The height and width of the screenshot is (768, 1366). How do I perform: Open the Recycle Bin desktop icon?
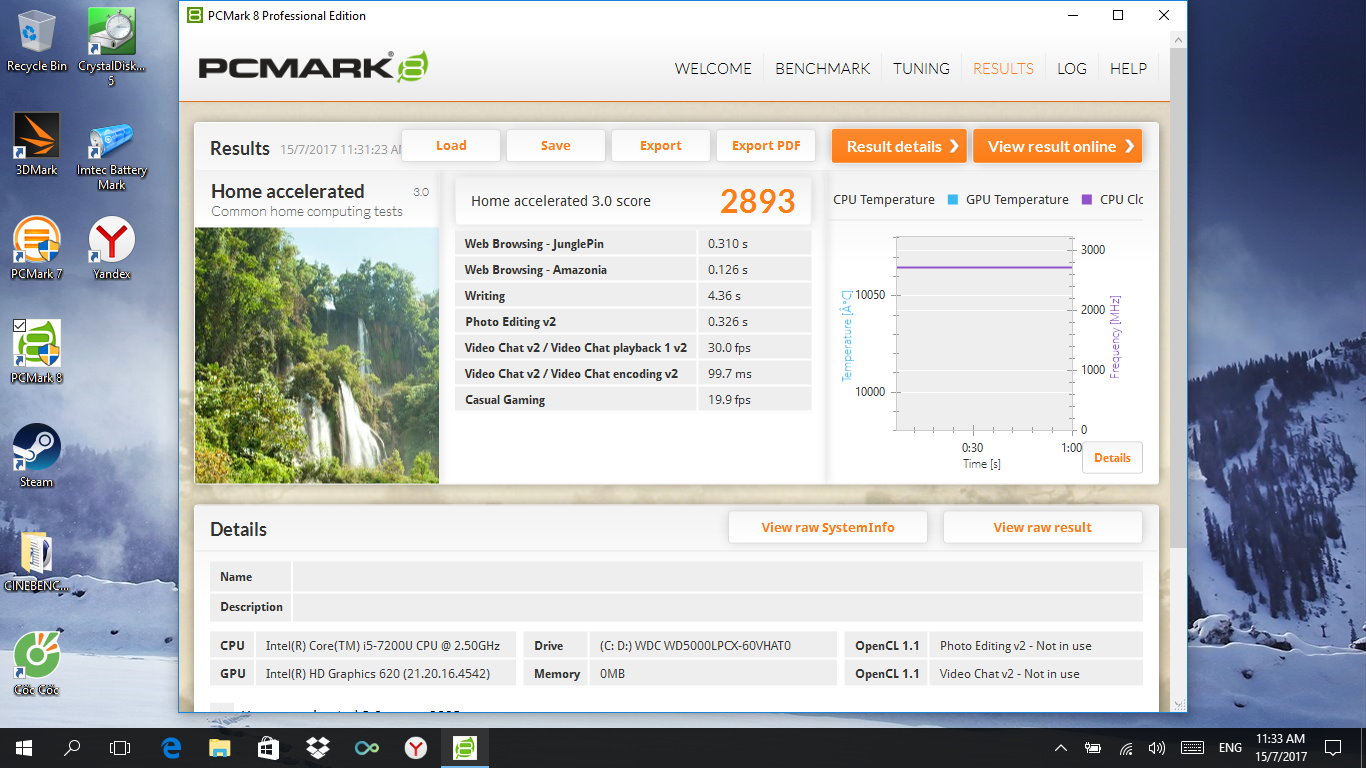coord(37,40)
